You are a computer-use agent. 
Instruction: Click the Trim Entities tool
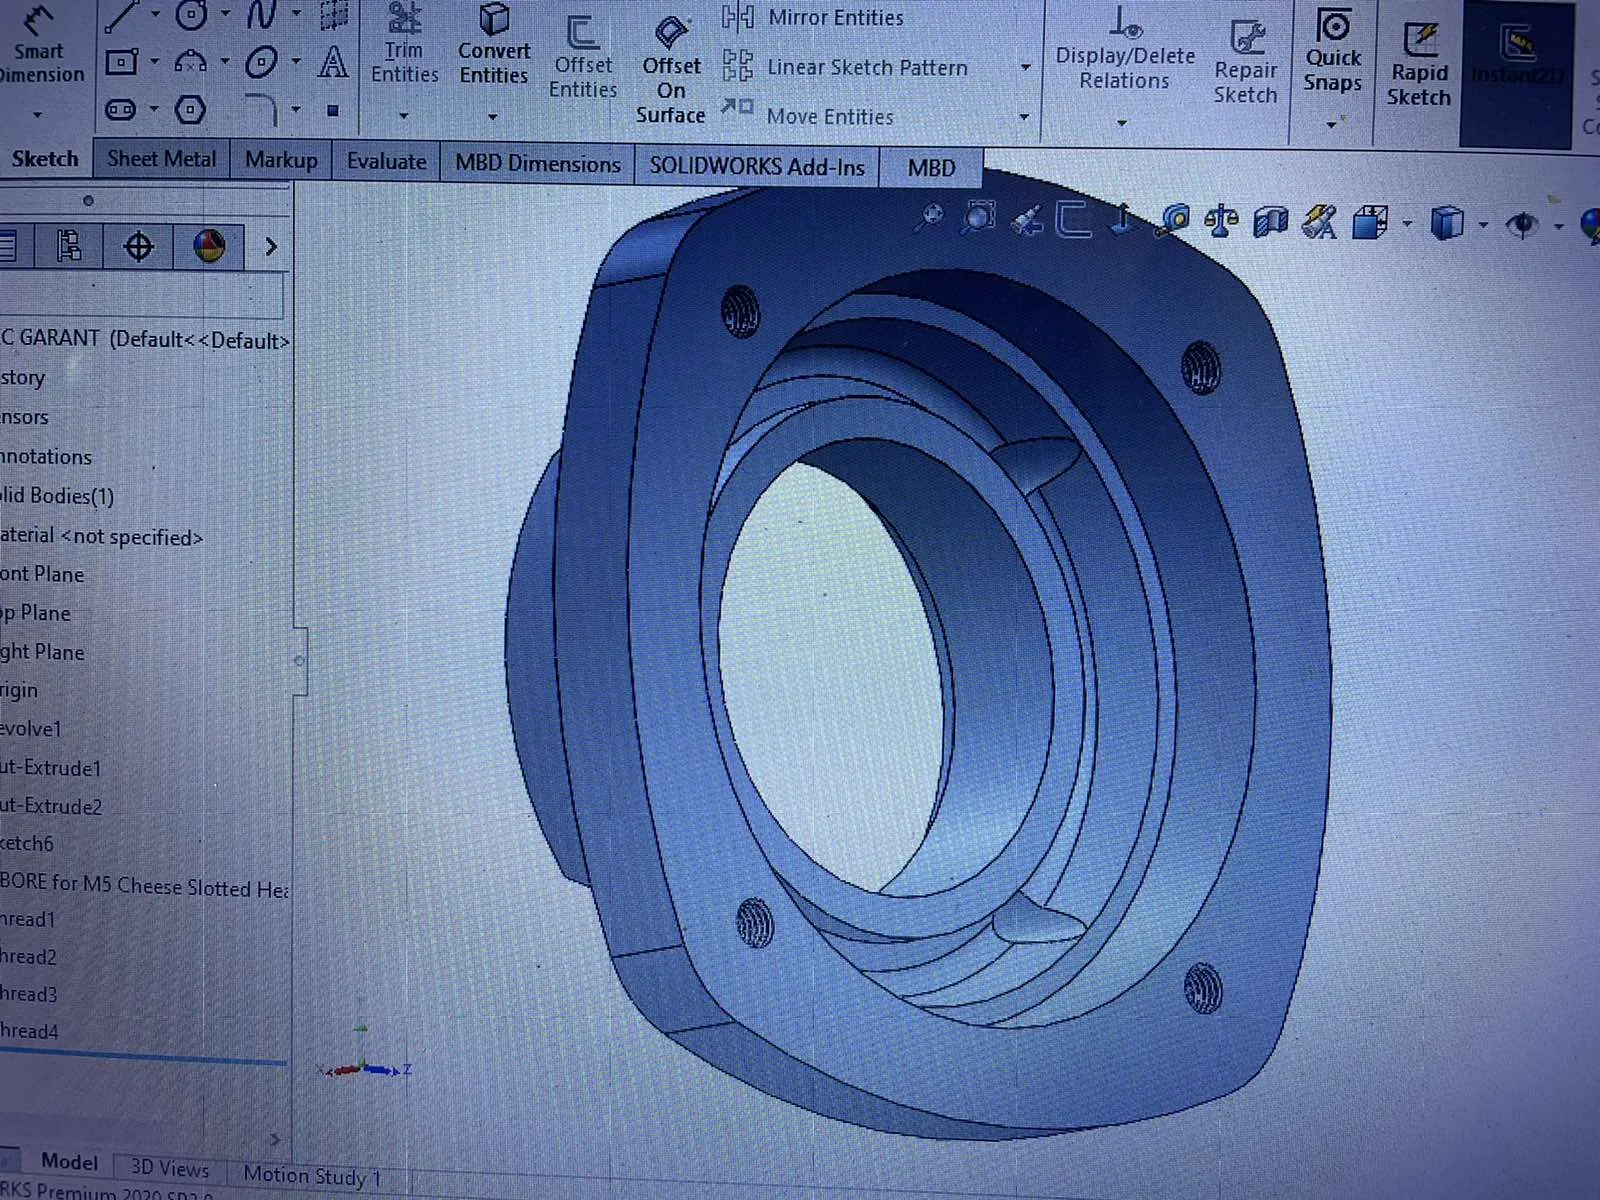point(405,43)
